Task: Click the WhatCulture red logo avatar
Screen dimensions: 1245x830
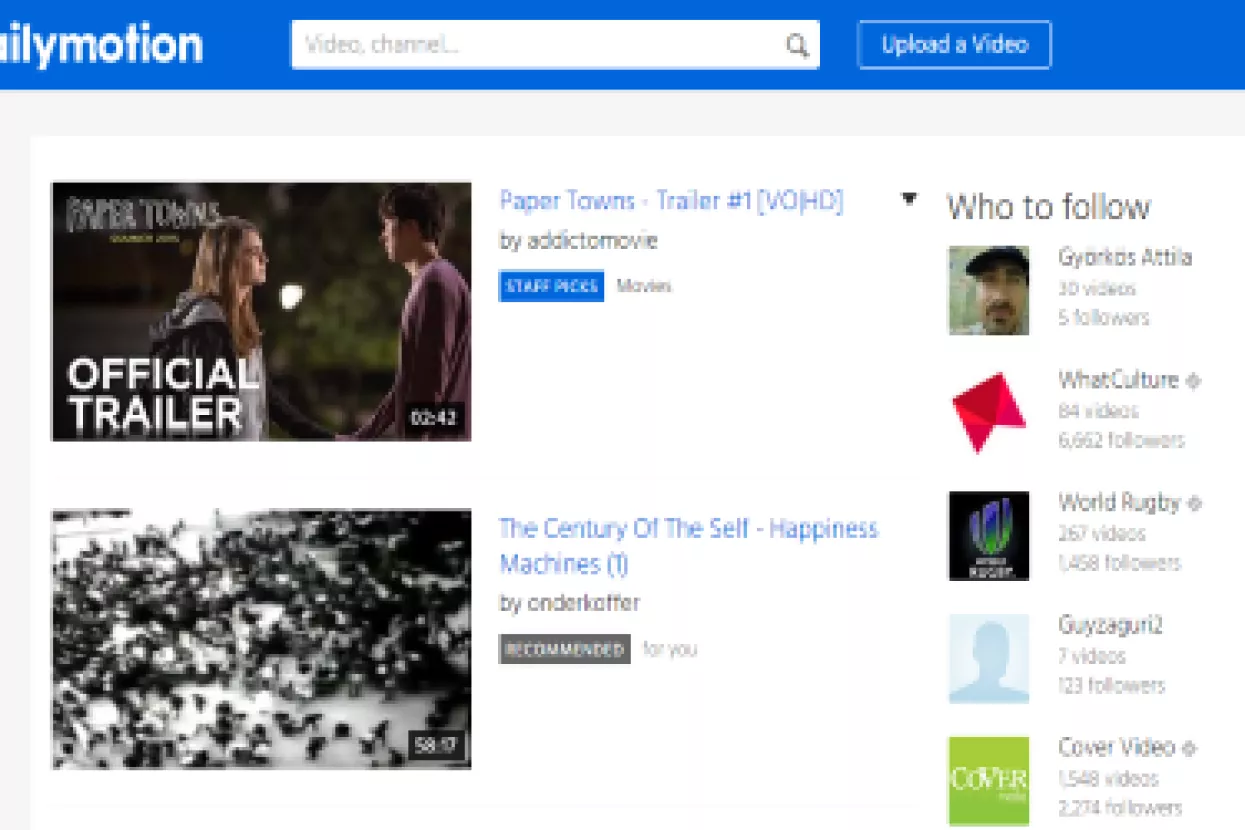Action: [x=989, y=412]
